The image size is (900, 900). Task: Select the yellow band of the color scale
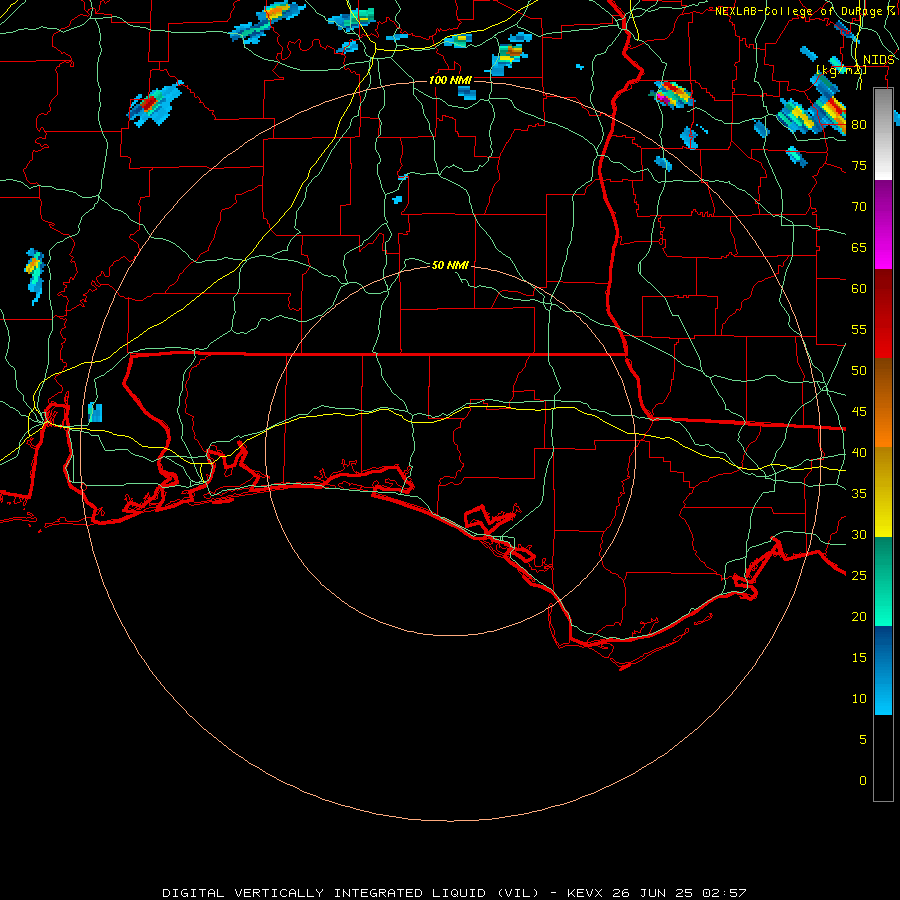pyautogui.click(x=883, y=492)
